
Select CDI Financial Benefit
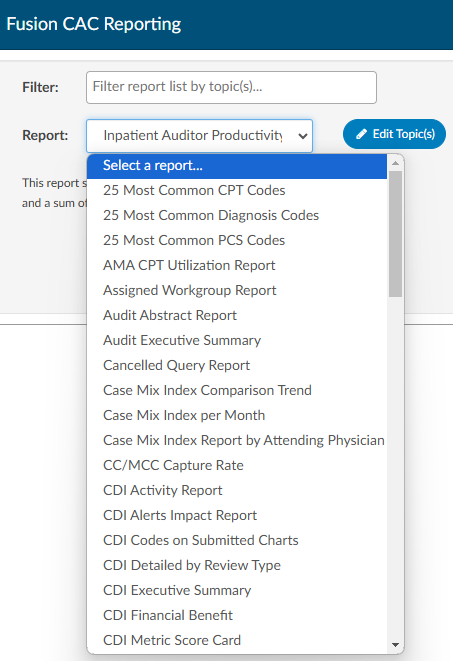[237, 615]
